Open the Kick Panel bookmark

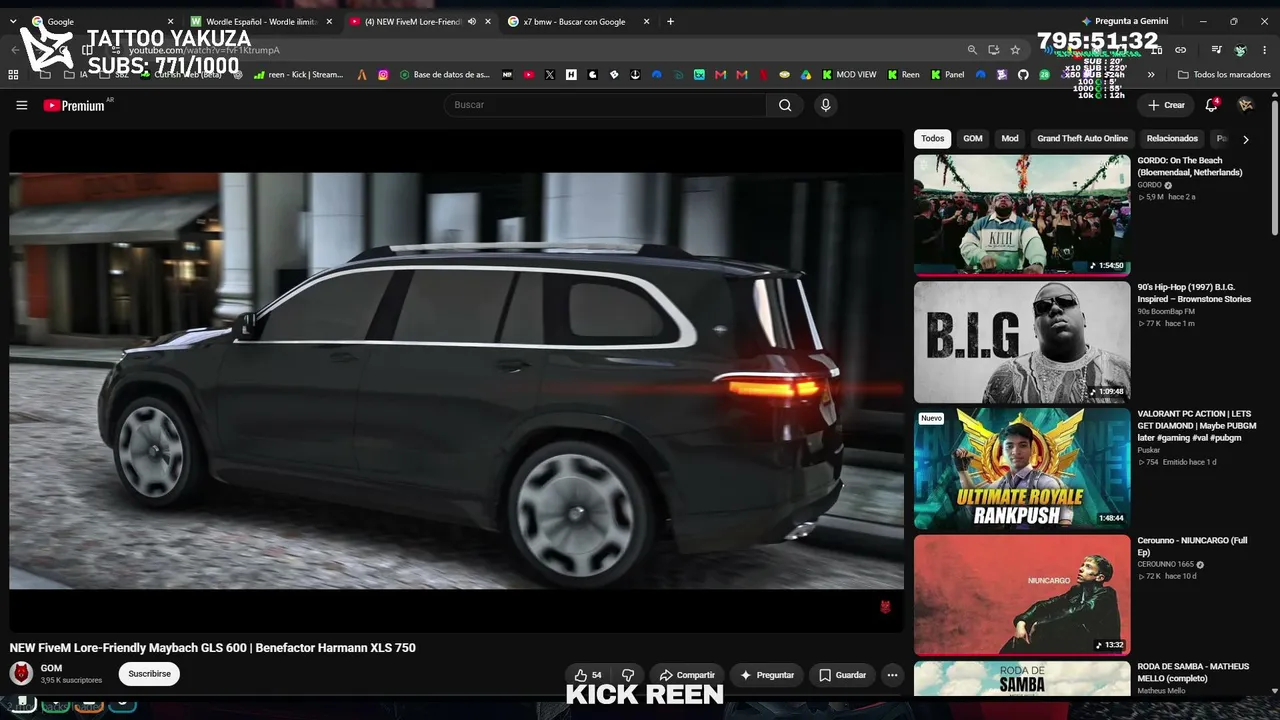click(x=947, y=74)
